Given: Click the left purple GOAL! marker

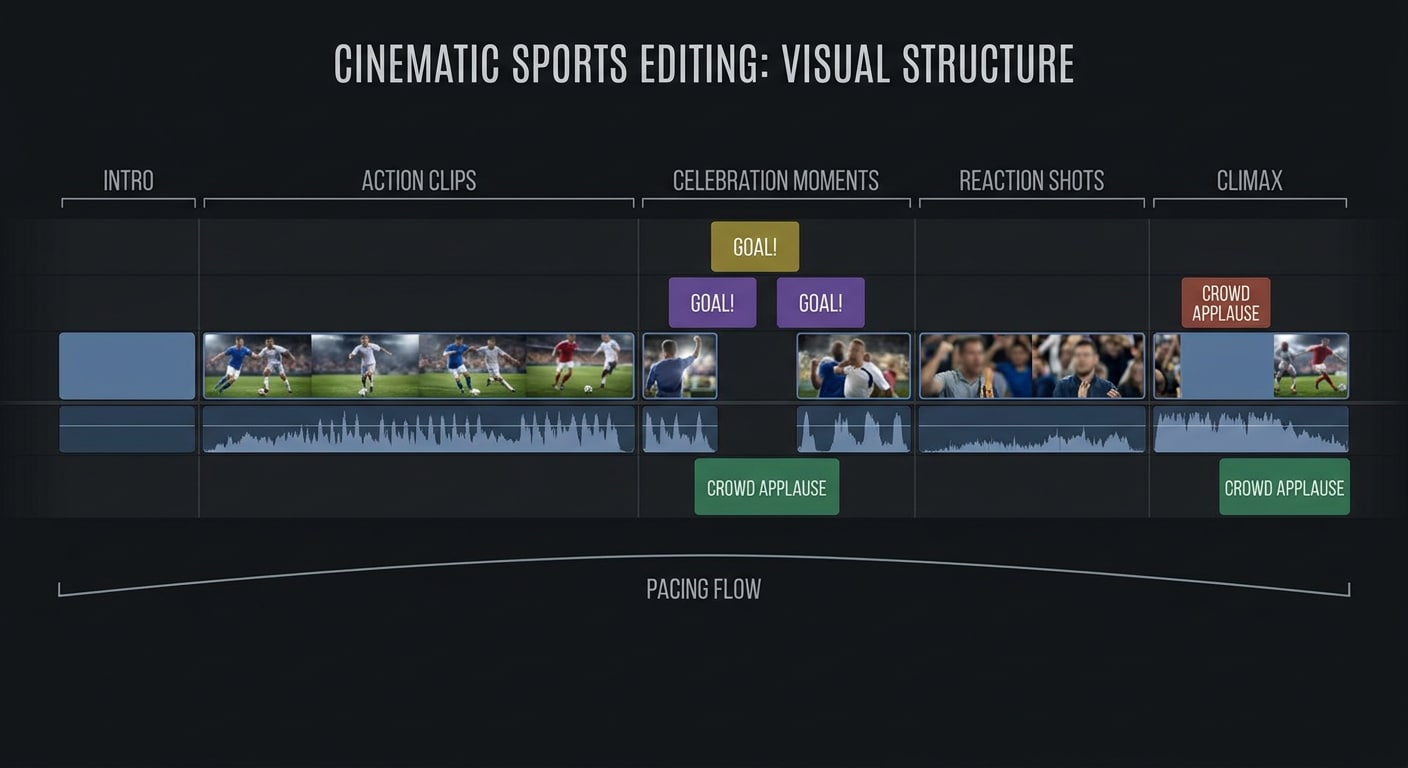Looking at the screenshot, I should click(713, 303).
